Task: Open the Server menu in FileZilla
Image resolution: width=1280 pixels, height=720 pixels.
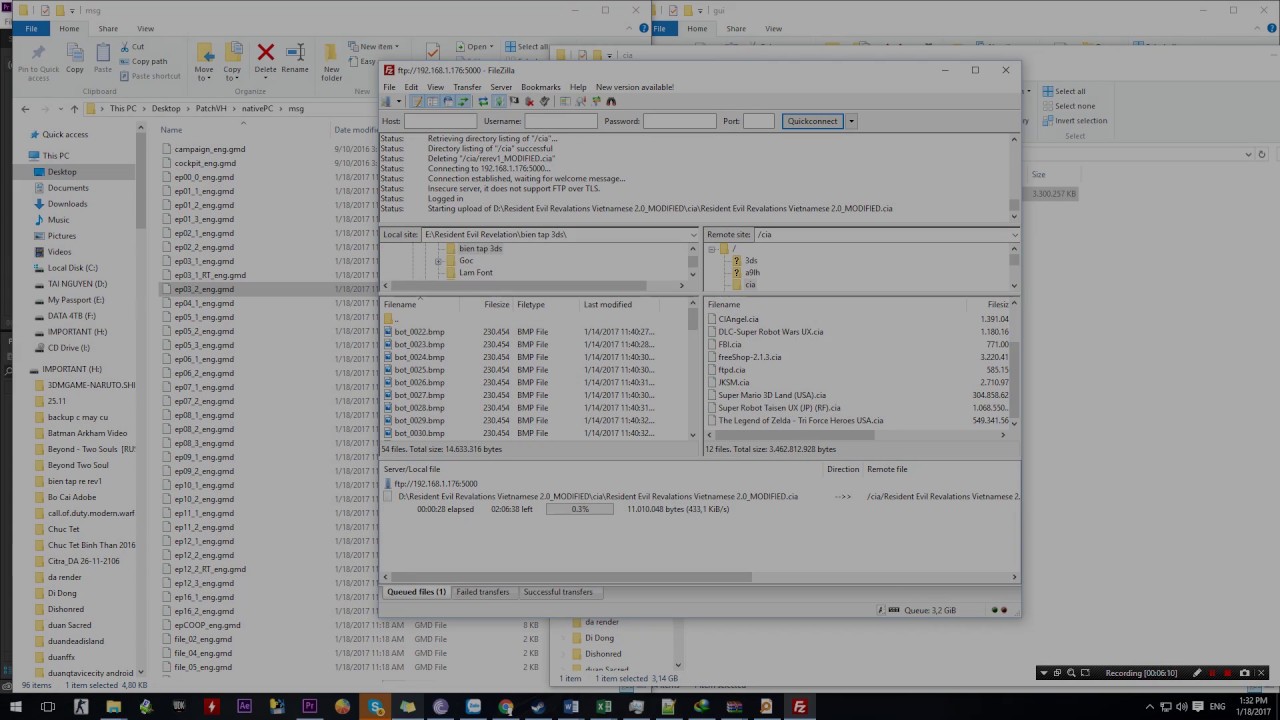Action: [501, 87]
